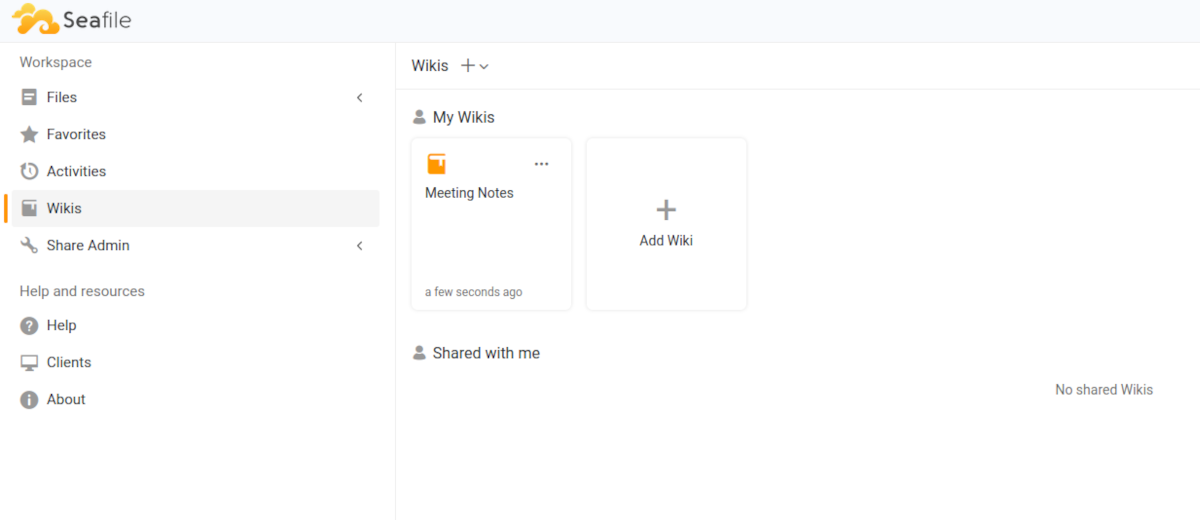Click the orange Meeting Notes wiki icon
This screenshot has width=1200, height=520.
tap(437, 164)
